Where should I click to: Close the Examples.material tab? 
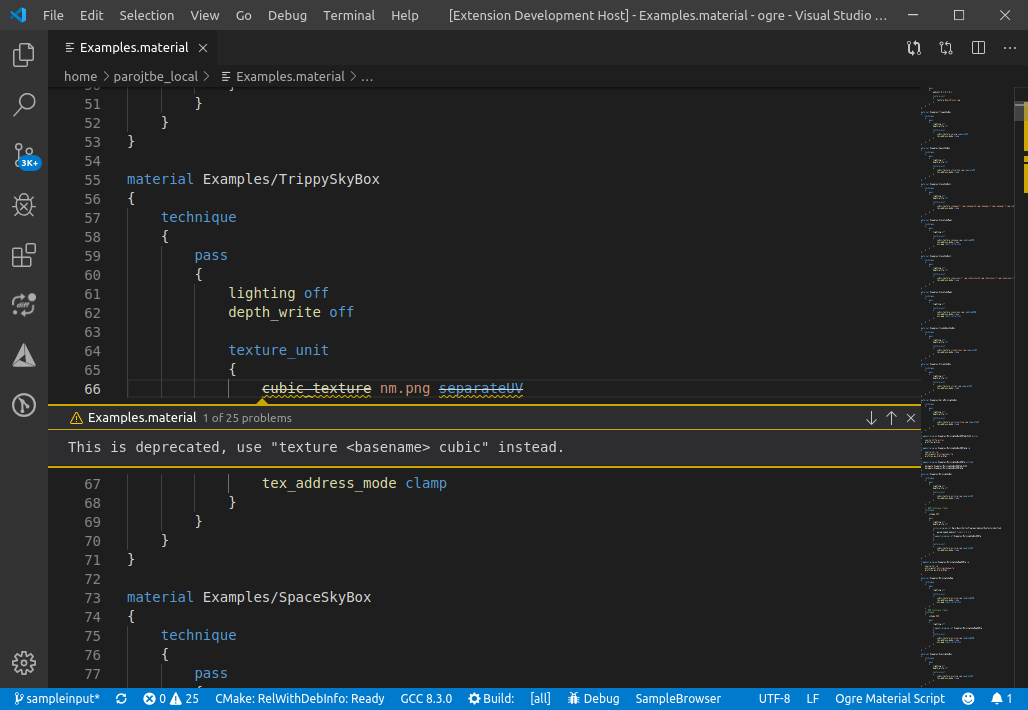(203, 48)
